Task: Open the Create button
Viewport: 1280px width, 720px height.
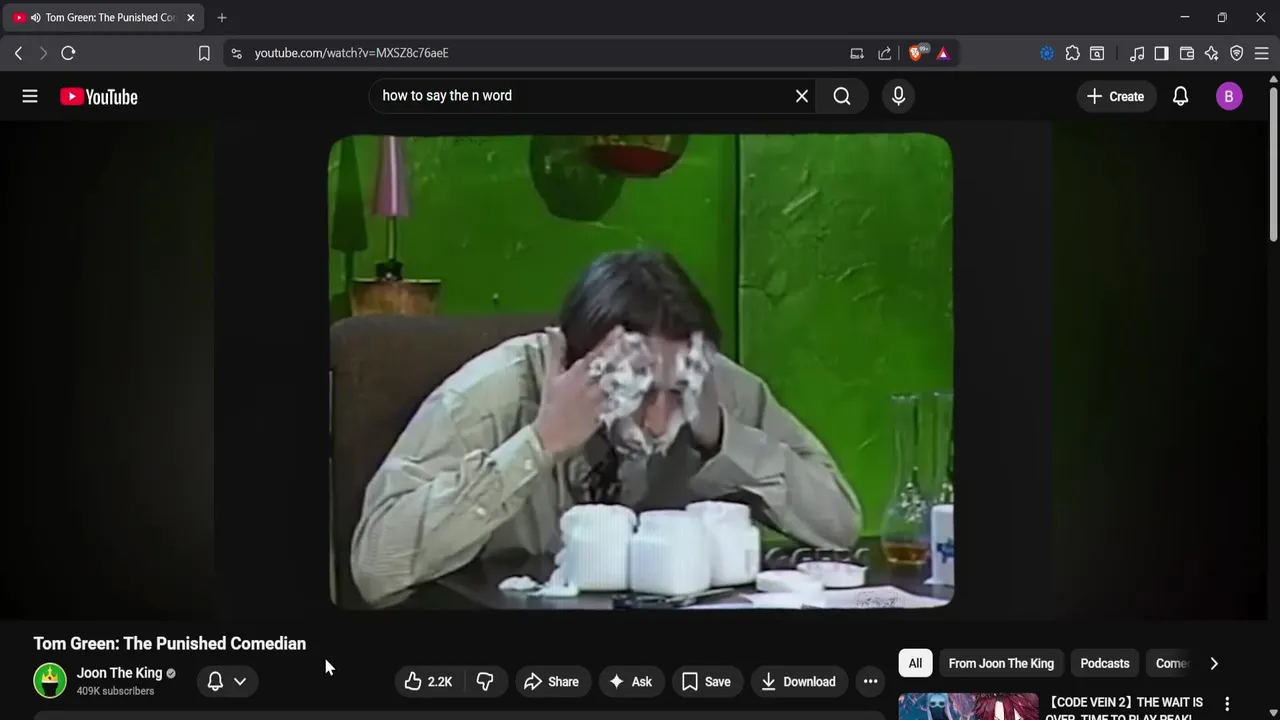Action: (1115, 96)
